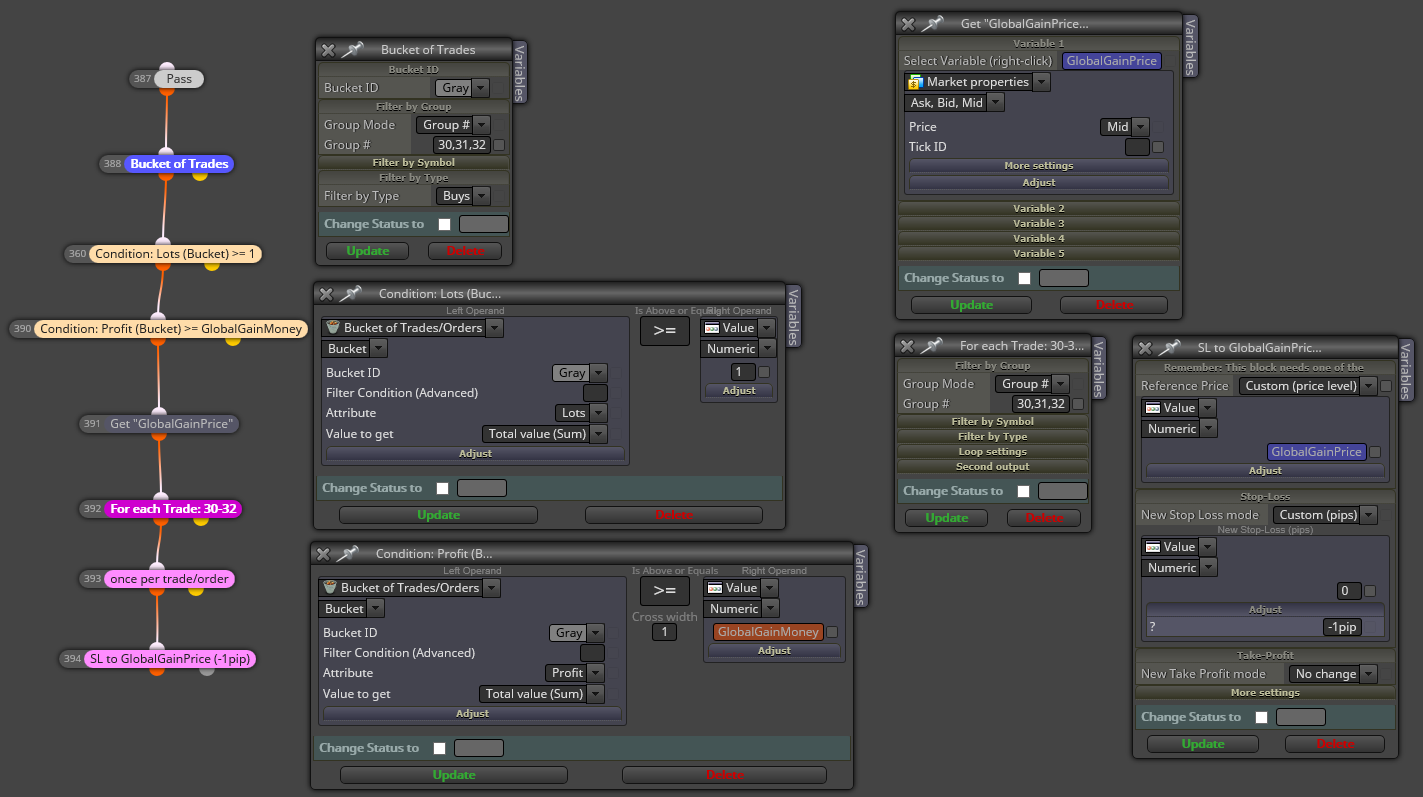The height and width of the screenshot is (797, 1423).
Task: Pin the Condition: Profit panel
Action: click(x=348, y=553)
